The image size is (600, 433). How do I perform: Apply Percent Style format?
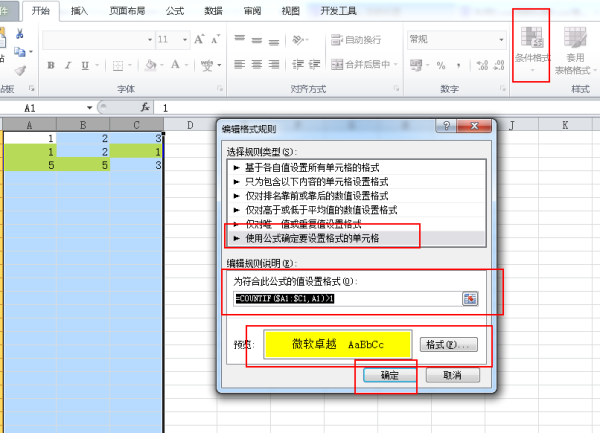(441, 65)
